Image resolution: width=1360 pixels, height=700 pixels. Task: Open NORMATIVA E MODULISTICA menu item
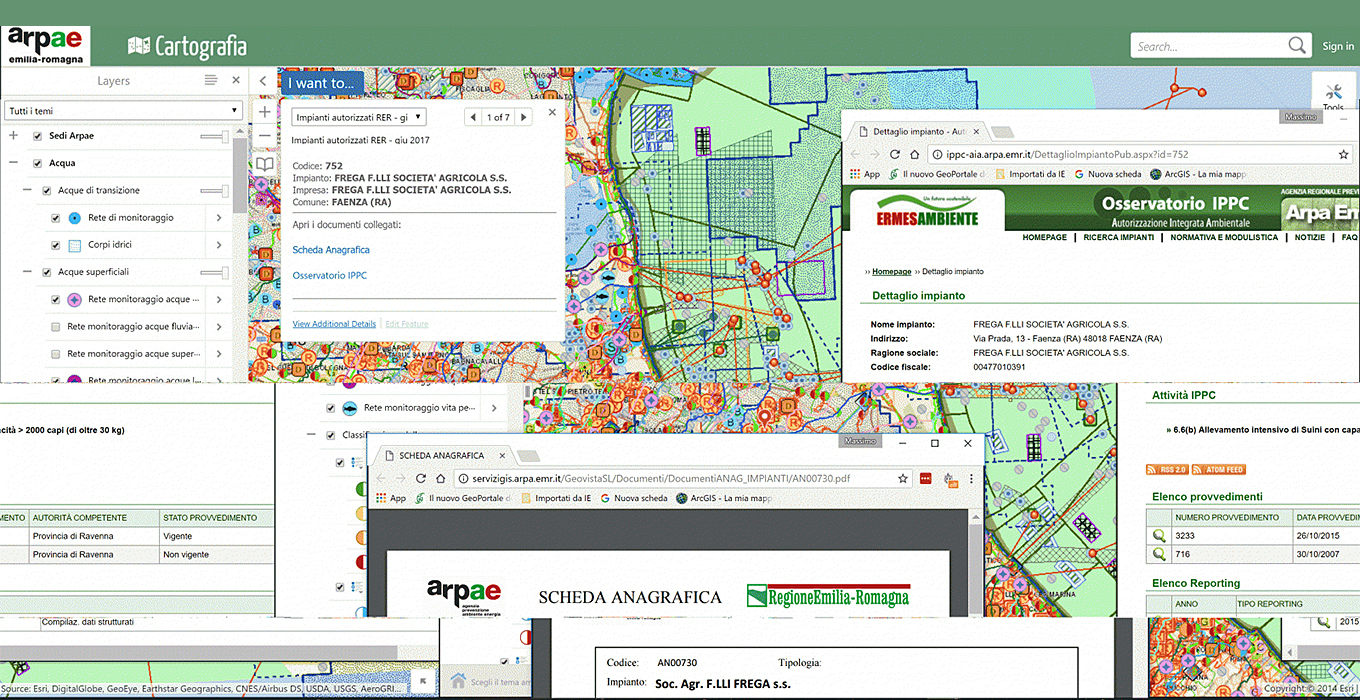(x=1224, y=237)
